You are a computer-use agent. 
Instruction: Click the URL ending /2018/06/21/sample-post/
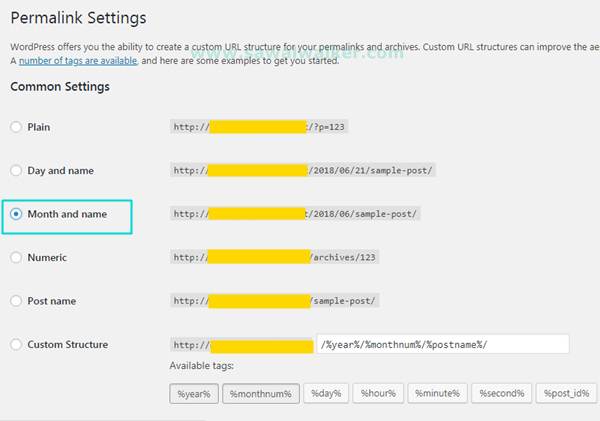tap(303, 170)
